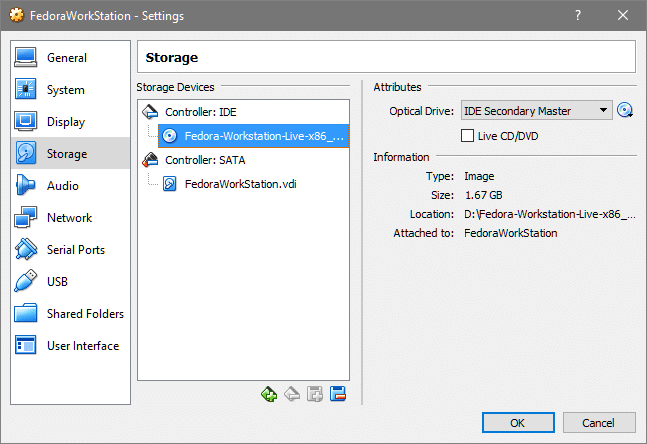Image resolution: width=647 pixels, height=444 pixels.
Task: Open the Display settings page
Action: (65, 122)
